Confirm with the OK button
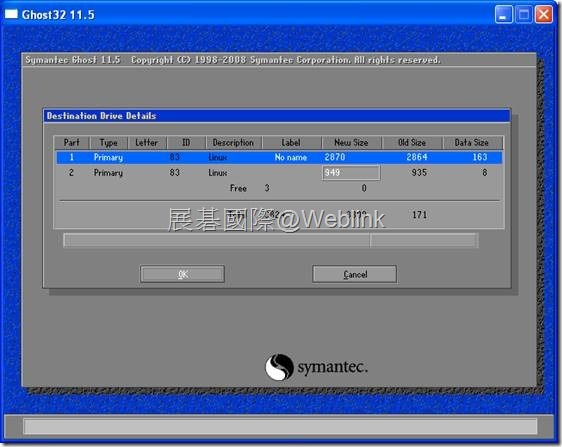This screenshot has height=447, width=562. point(182,274)
